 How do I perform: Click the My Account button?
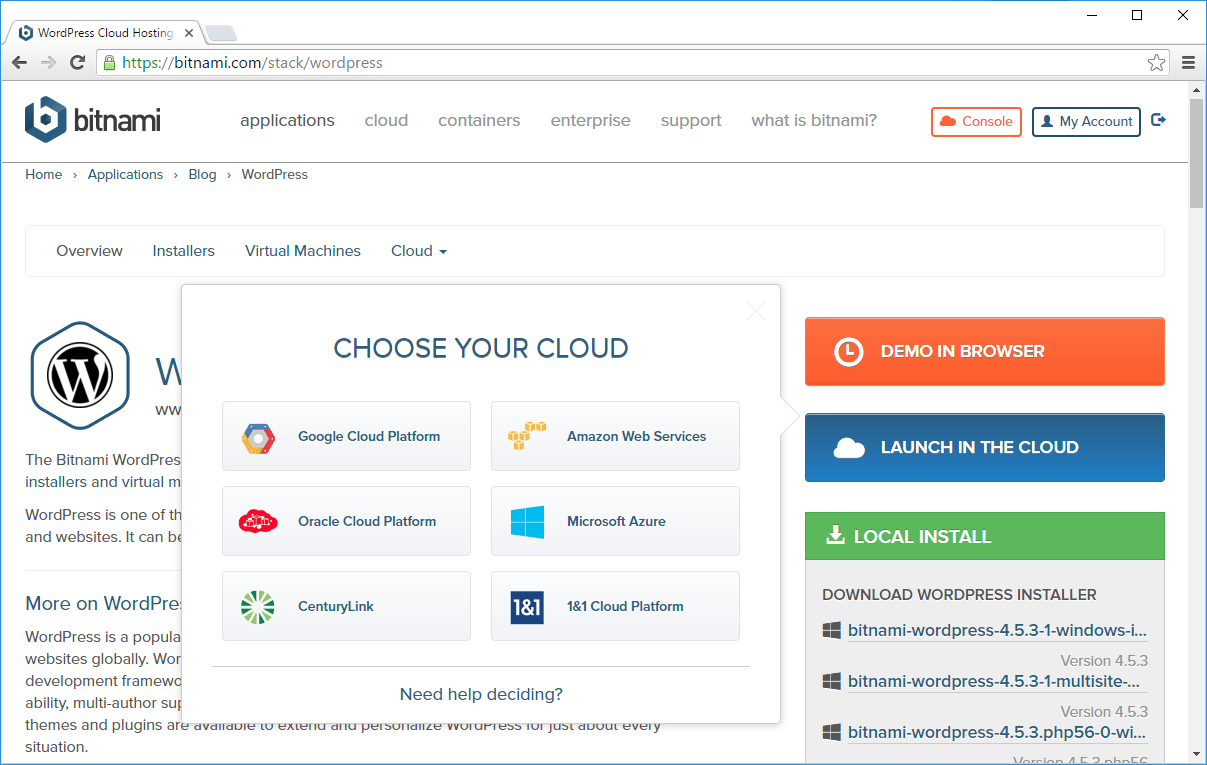pyautogui.click(x=1086, y=122)
